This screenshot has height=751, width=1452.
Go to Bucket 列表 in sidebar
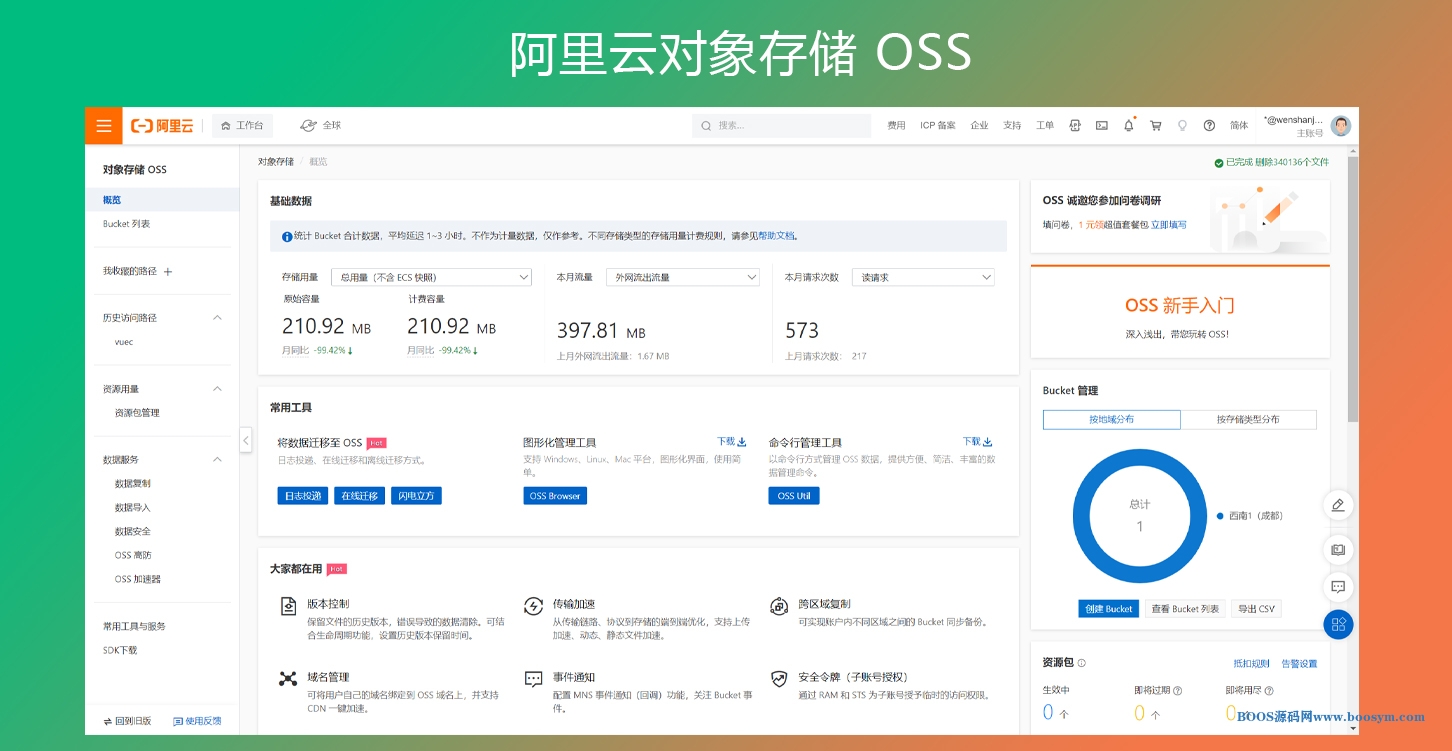coord(127,224)
